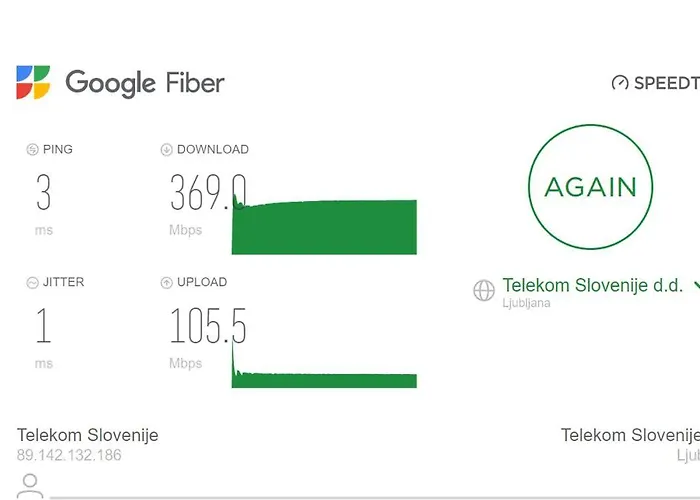700x500 pixels.
Task: Click the upload arrow icon
Action: pos(166,283)
